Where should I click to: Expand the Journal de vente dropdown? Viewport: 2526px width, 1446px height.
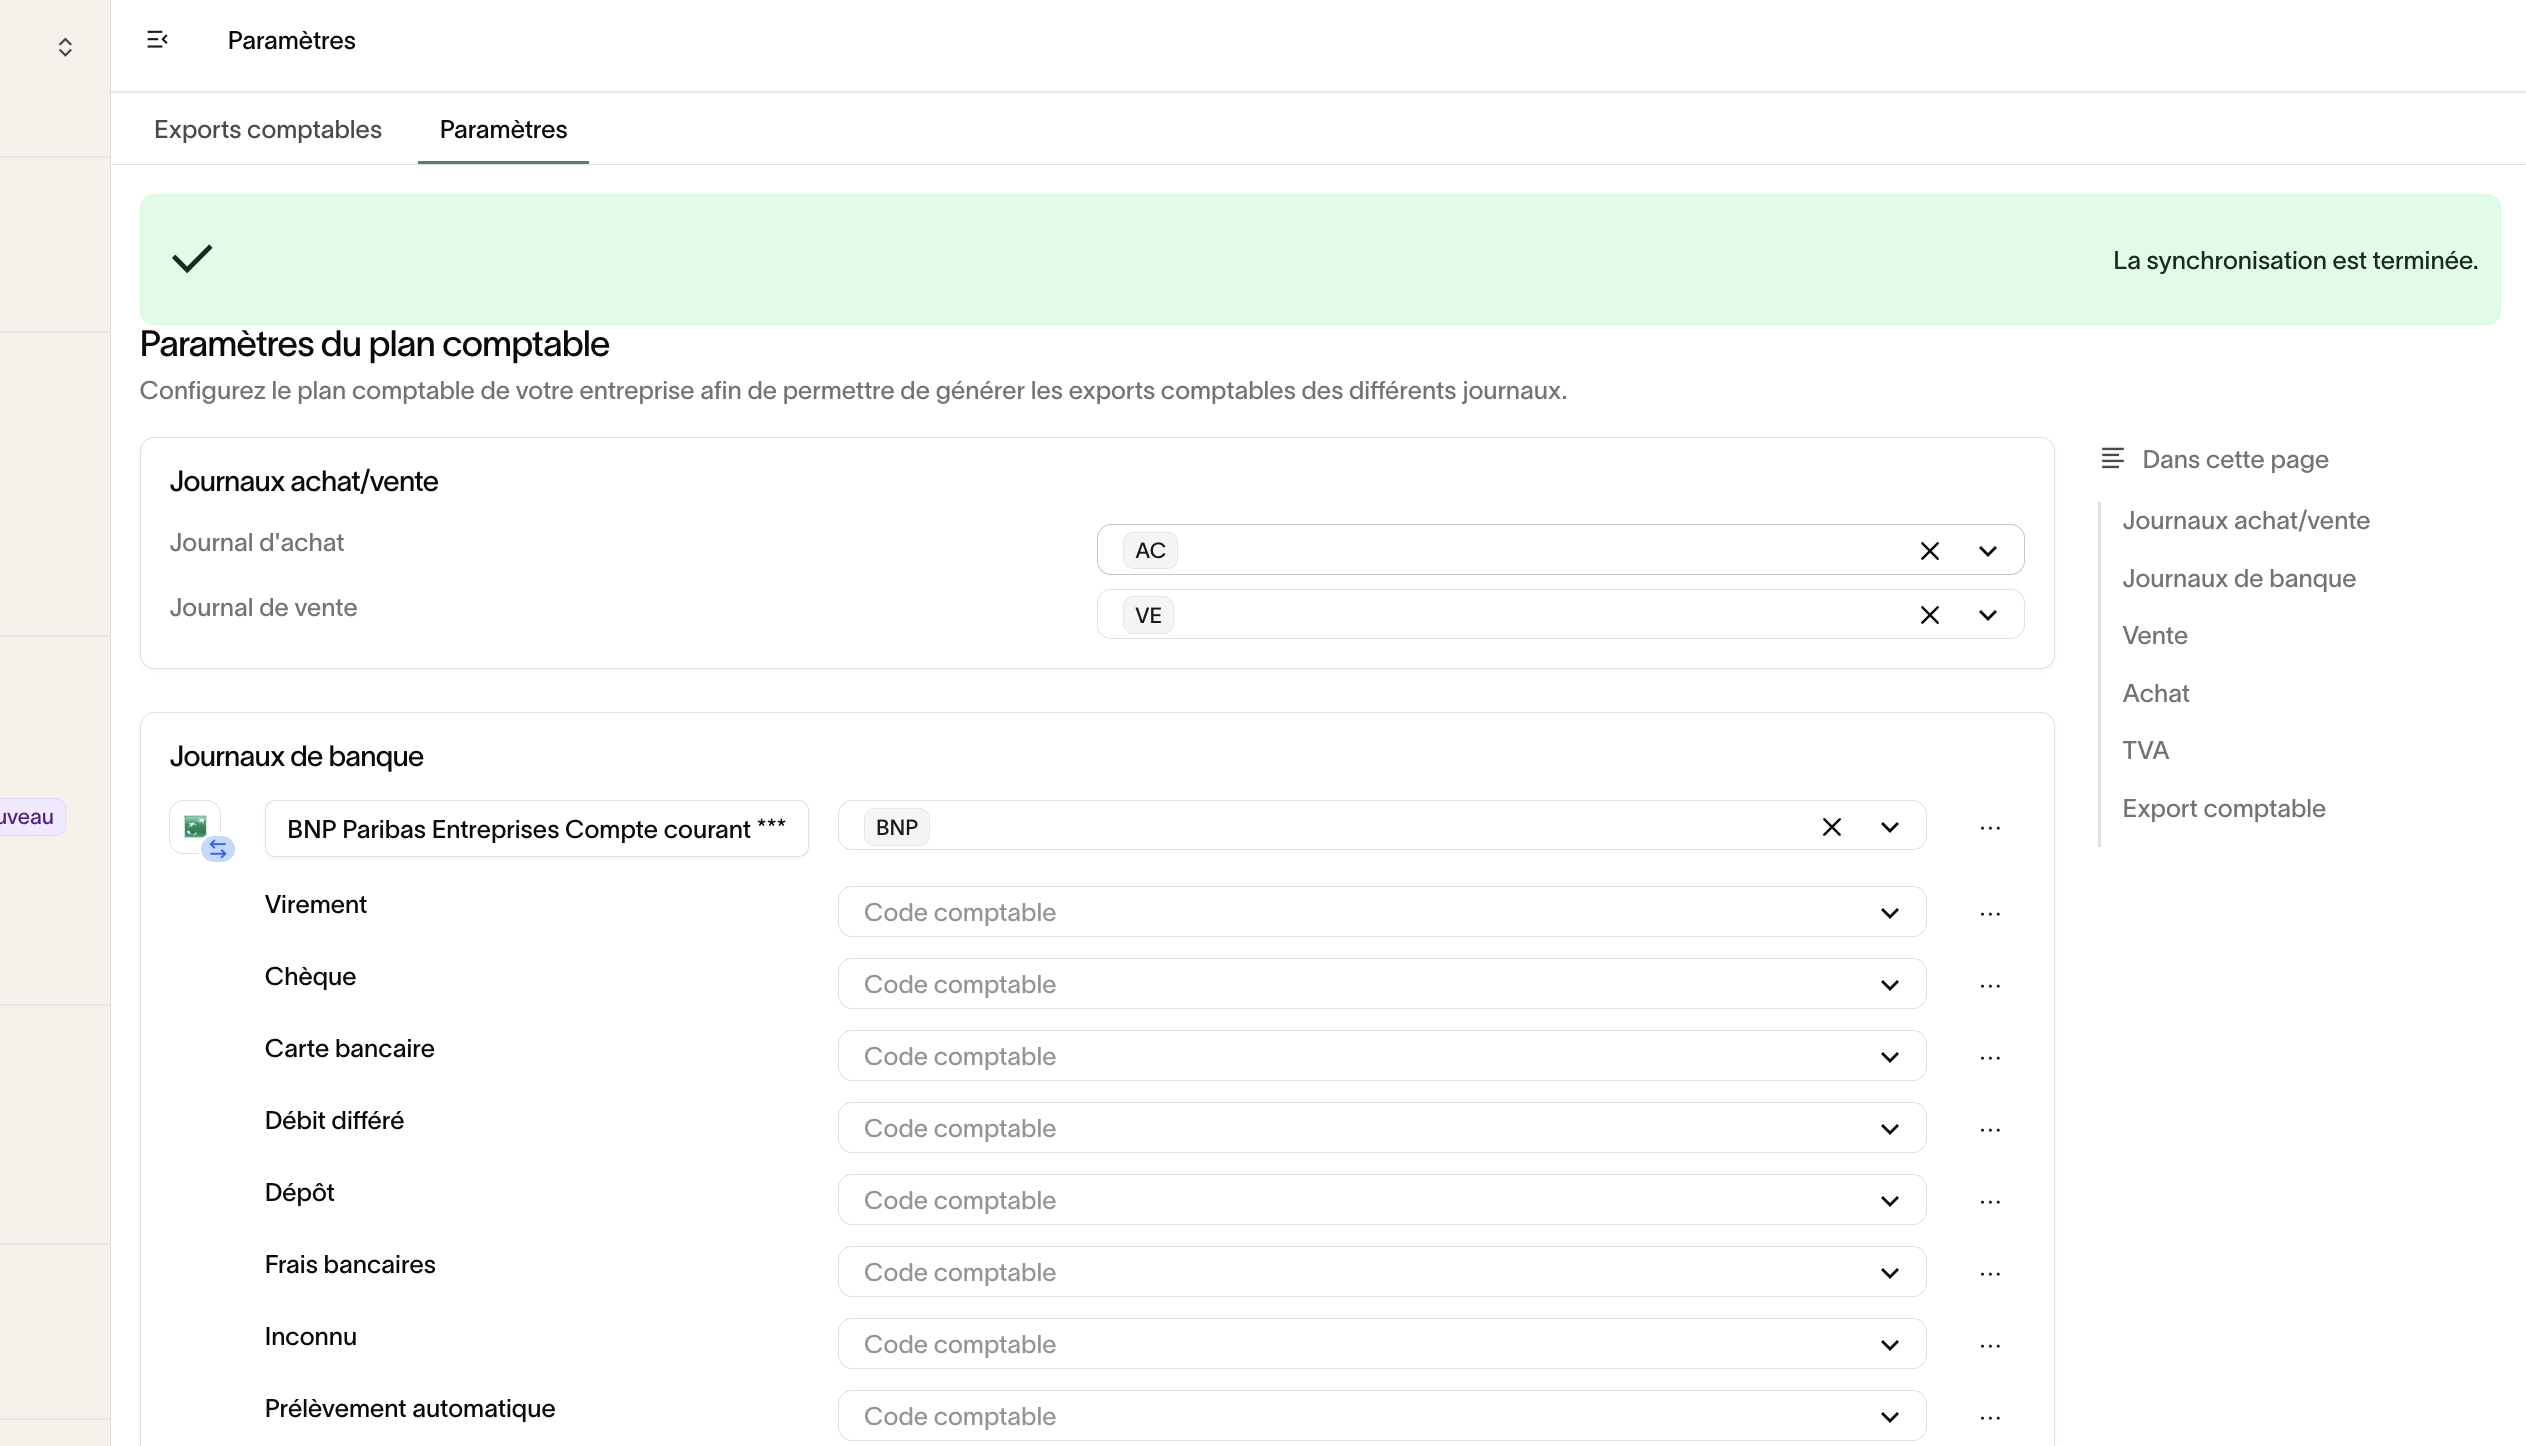coord(1987,615)
